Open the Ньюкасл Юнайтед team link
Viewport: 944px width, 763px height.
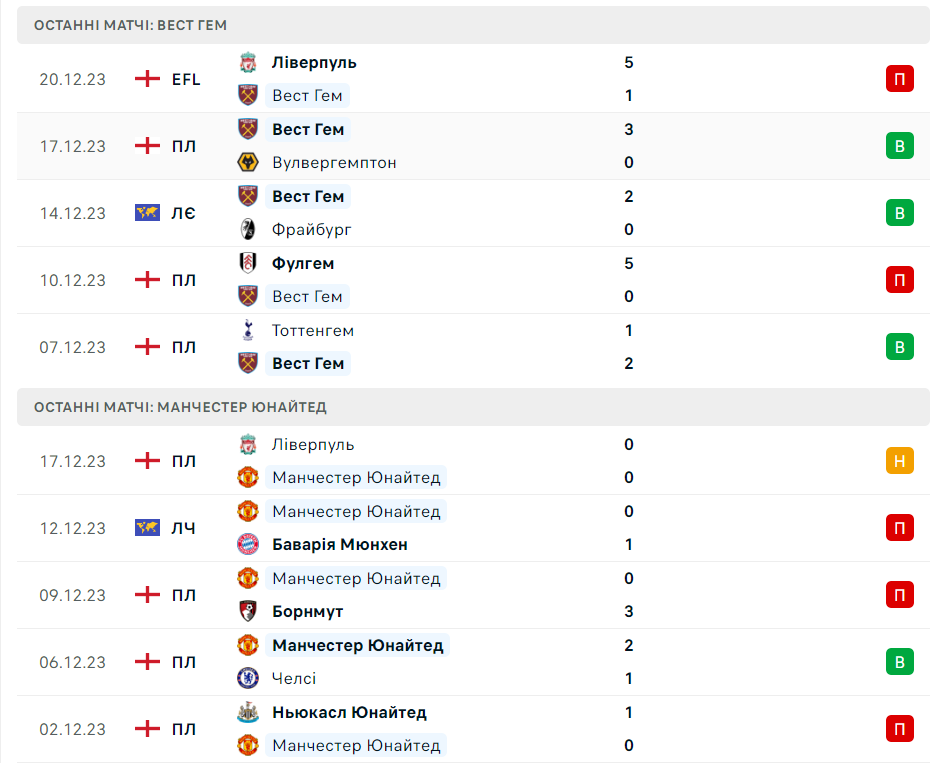click(x=349, y=712)
